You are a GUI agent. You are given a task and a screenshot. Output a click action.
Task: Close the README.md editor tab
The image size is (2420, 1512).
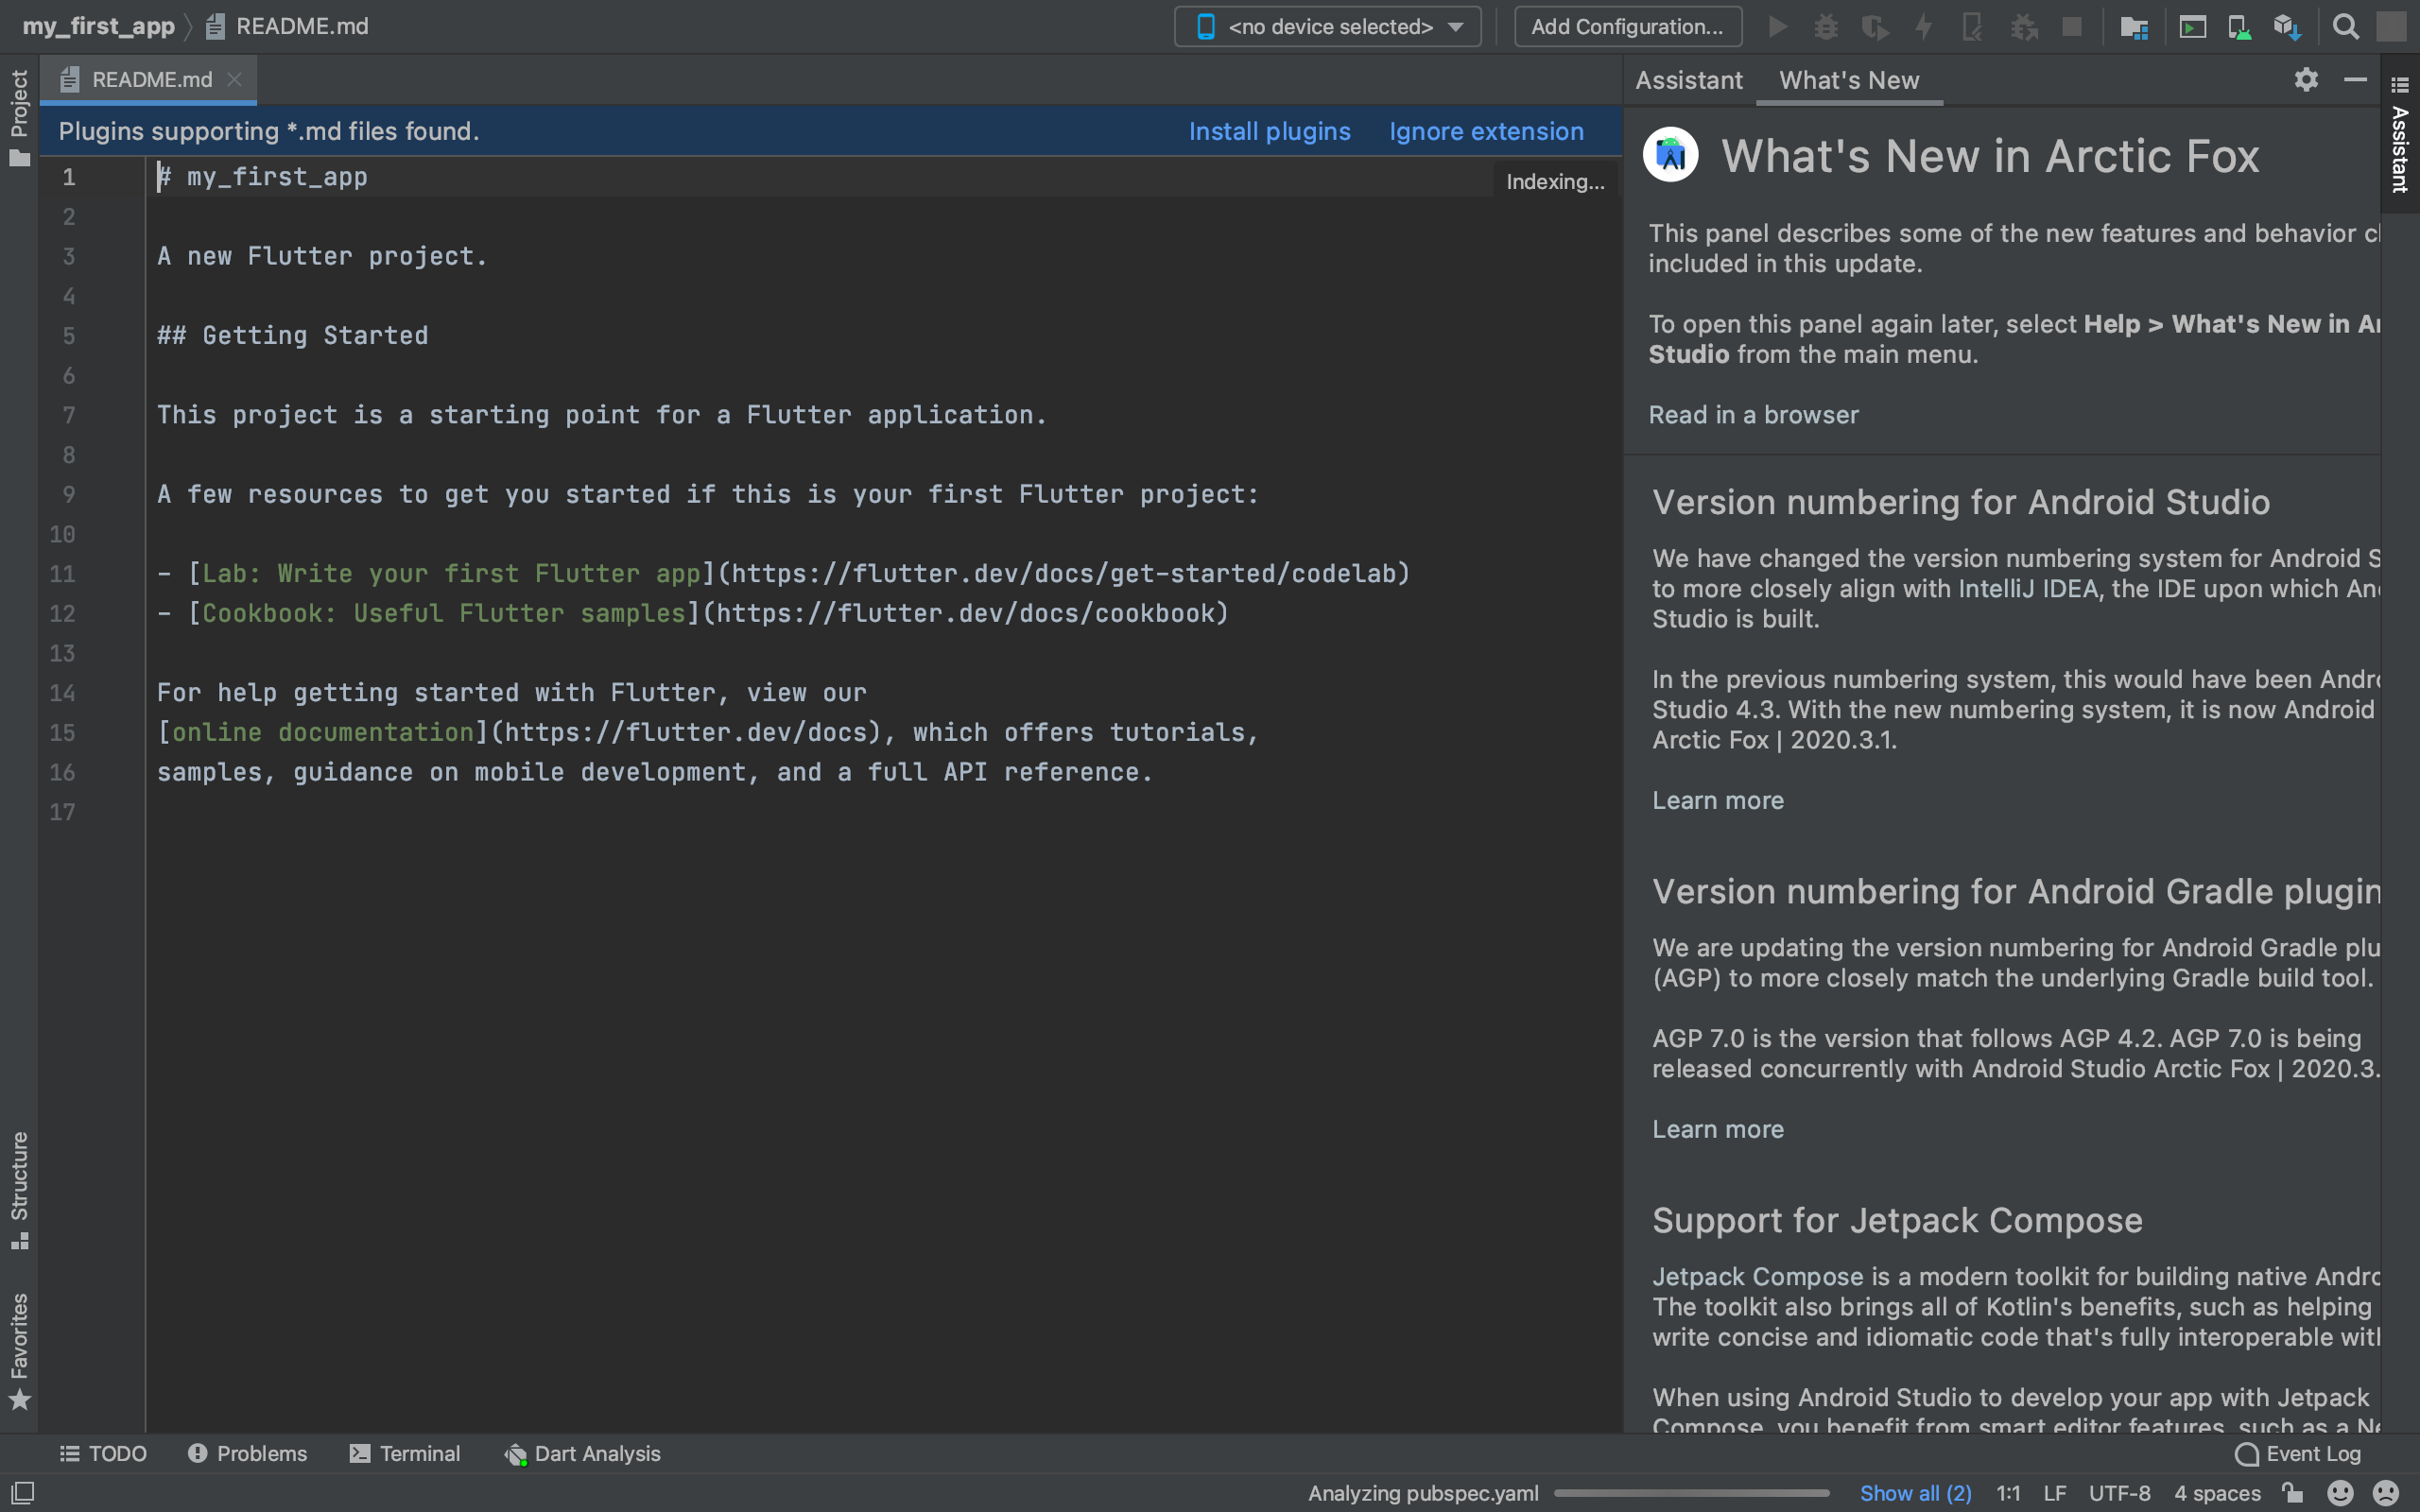coord(234,79)
